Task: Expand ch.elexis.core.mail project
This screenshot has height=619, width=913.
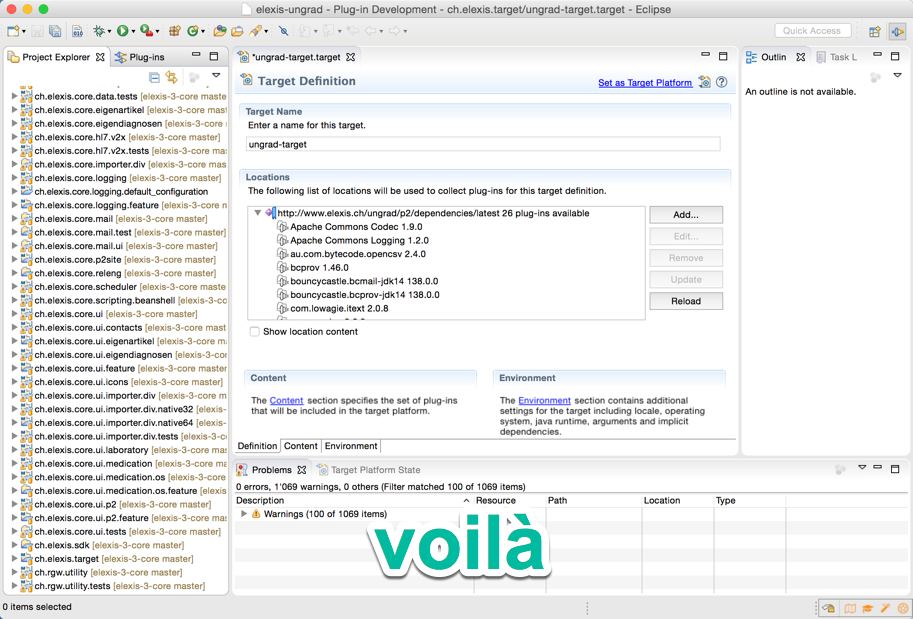Action: point(15,218)
